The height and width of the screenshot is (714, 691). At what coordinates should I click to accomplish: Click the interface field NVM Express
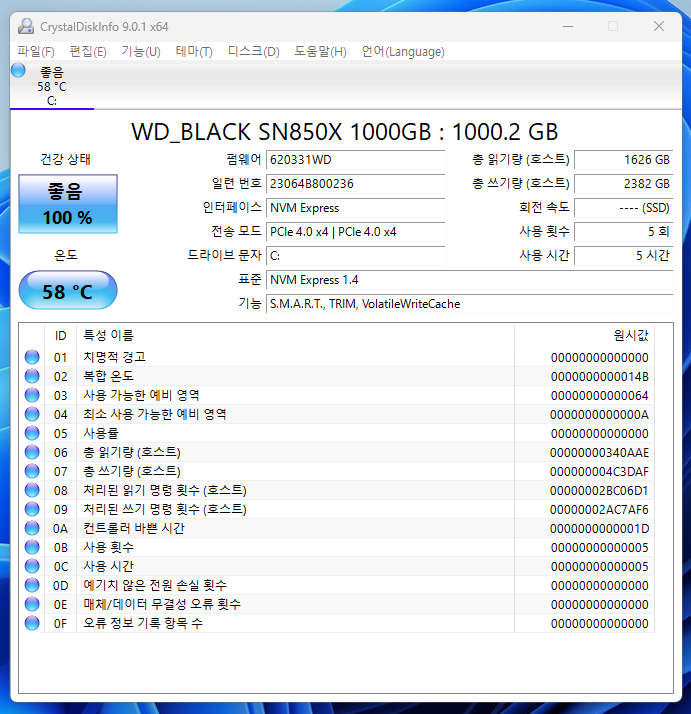[x=356, y=208]
